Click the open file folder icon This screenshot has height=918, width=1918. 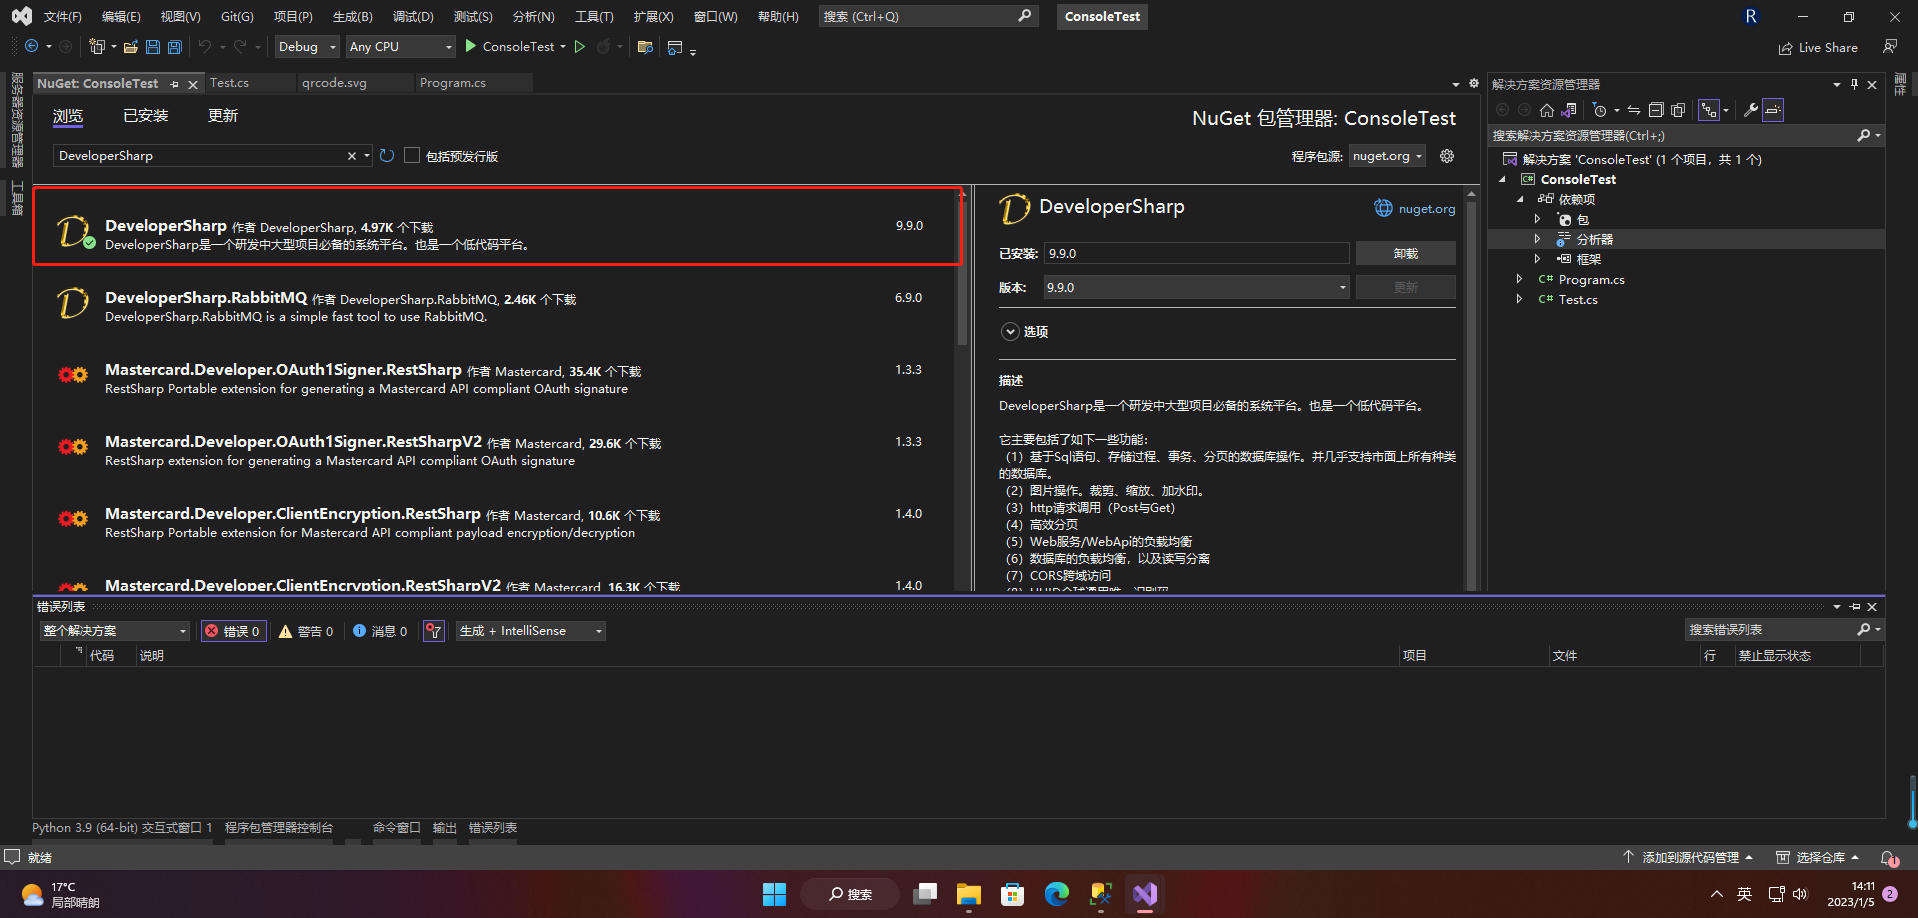(x=131, y=46)
